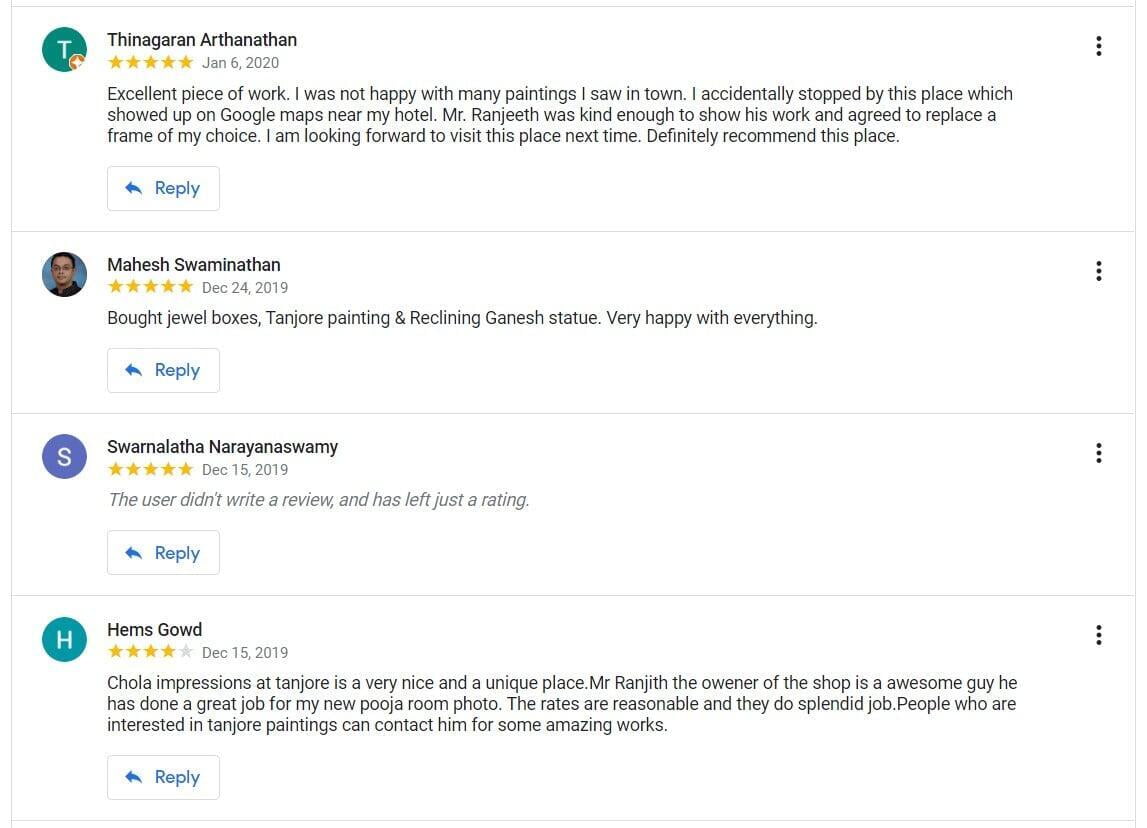Click the Jan 6, 2020 review date
Image resolution: width=1147 pixels, height=828 pixels.
241,63
